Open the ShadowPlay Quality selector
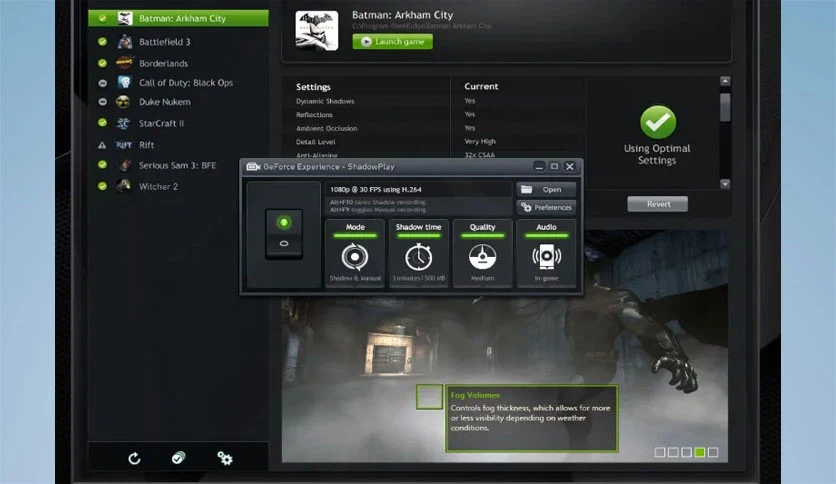This screenshot has width=836, height=484. pyautogui.click(x=483, y=253)
